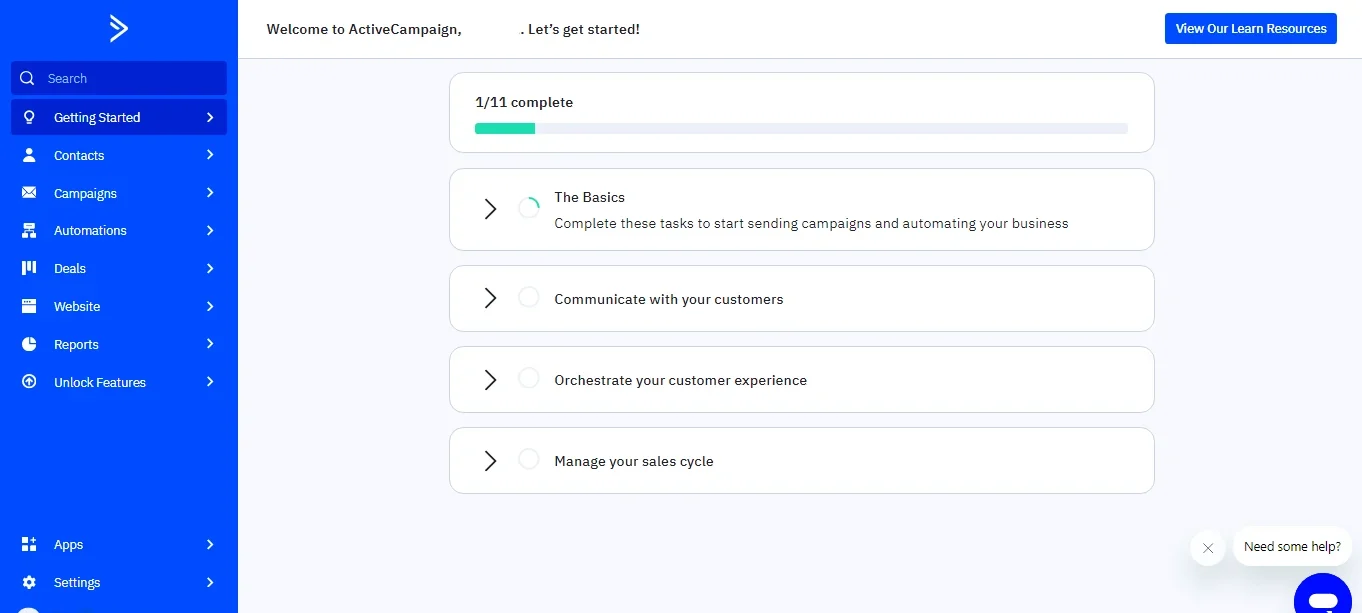
Task: Click View Our Learn Resources button
Action: (x=1251, y=28)
